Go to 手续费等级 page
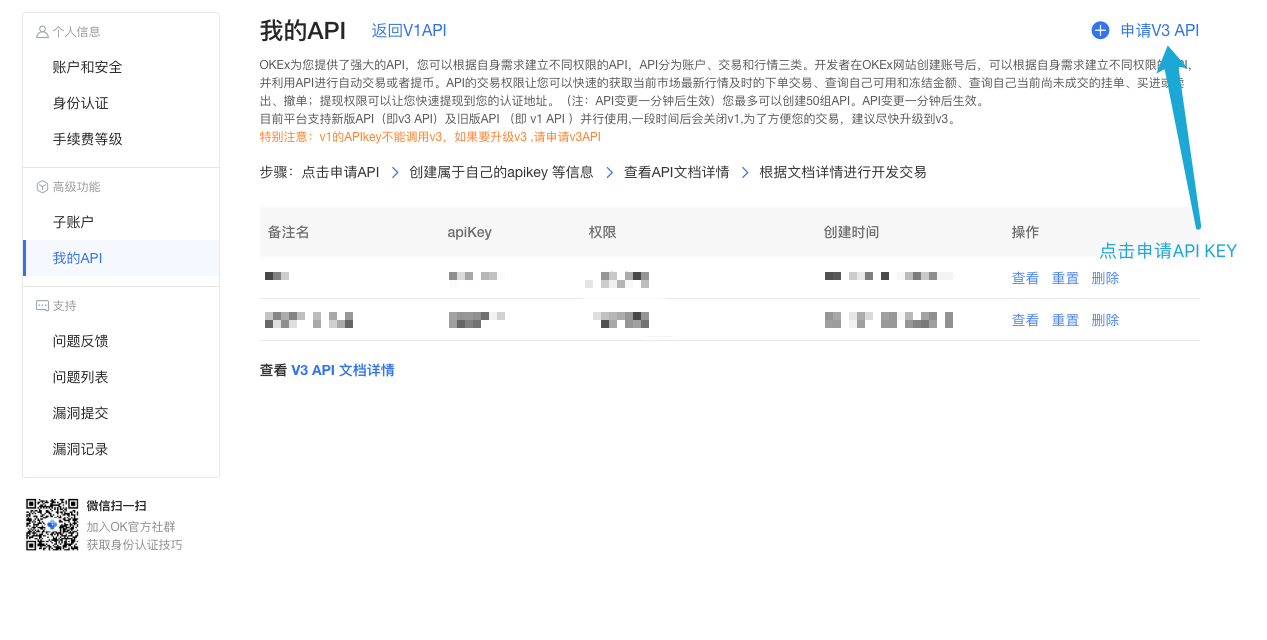 (87, 139)
